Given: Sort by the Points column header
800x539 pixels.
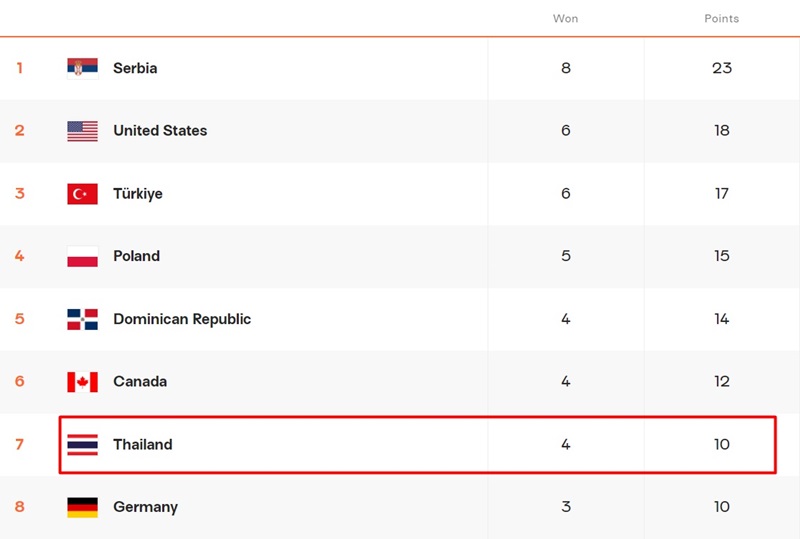Looking at the screenshot, I should pyautogui.click(x=721, y=19).
